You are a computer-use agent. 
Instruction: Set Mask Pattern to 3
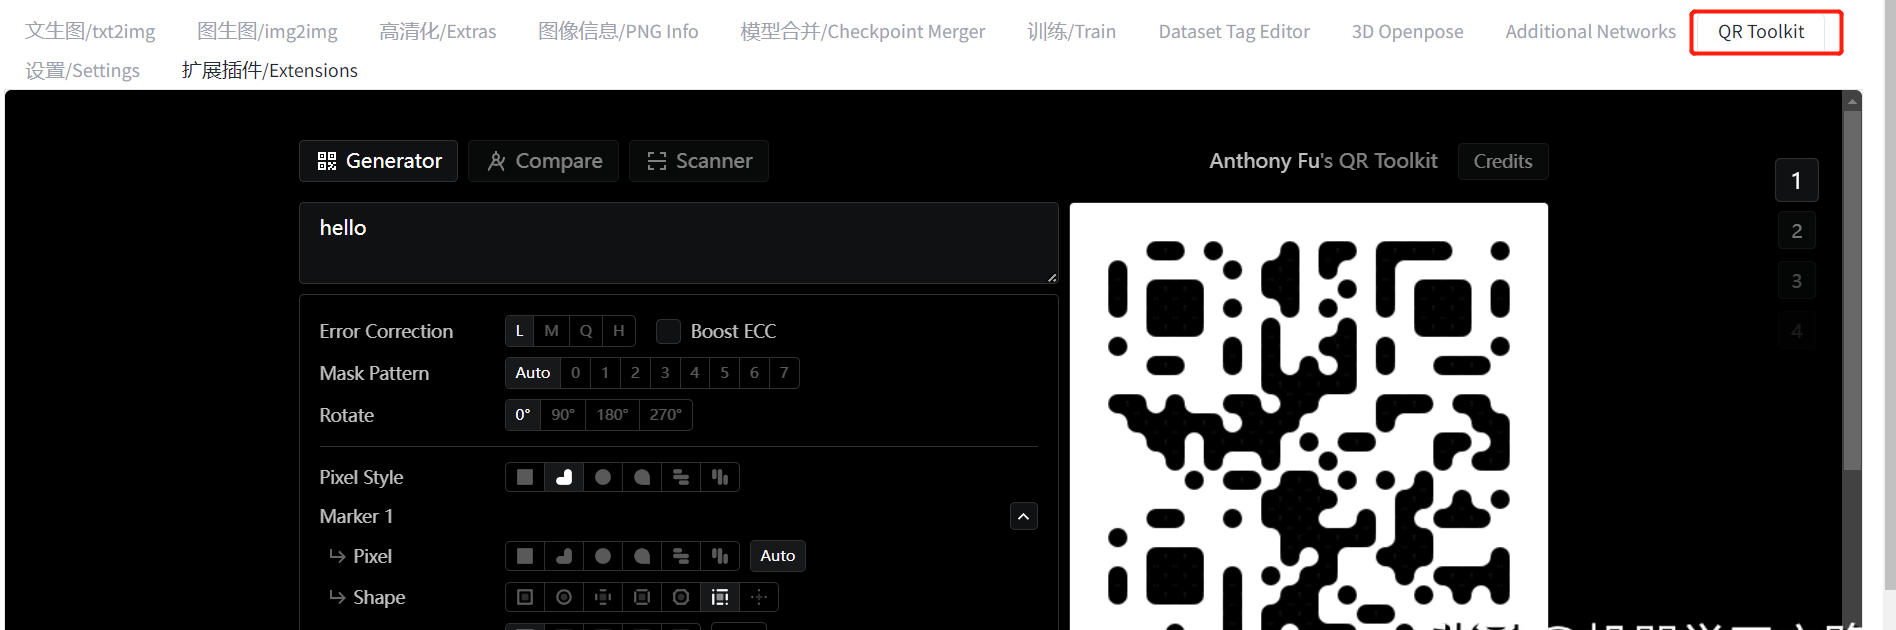[x=665, y=373]
